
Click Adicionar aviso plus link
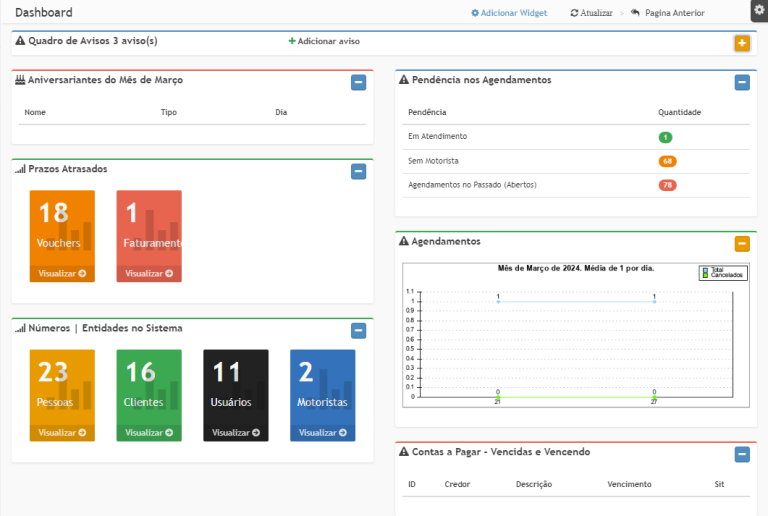(x=324, y=41)
